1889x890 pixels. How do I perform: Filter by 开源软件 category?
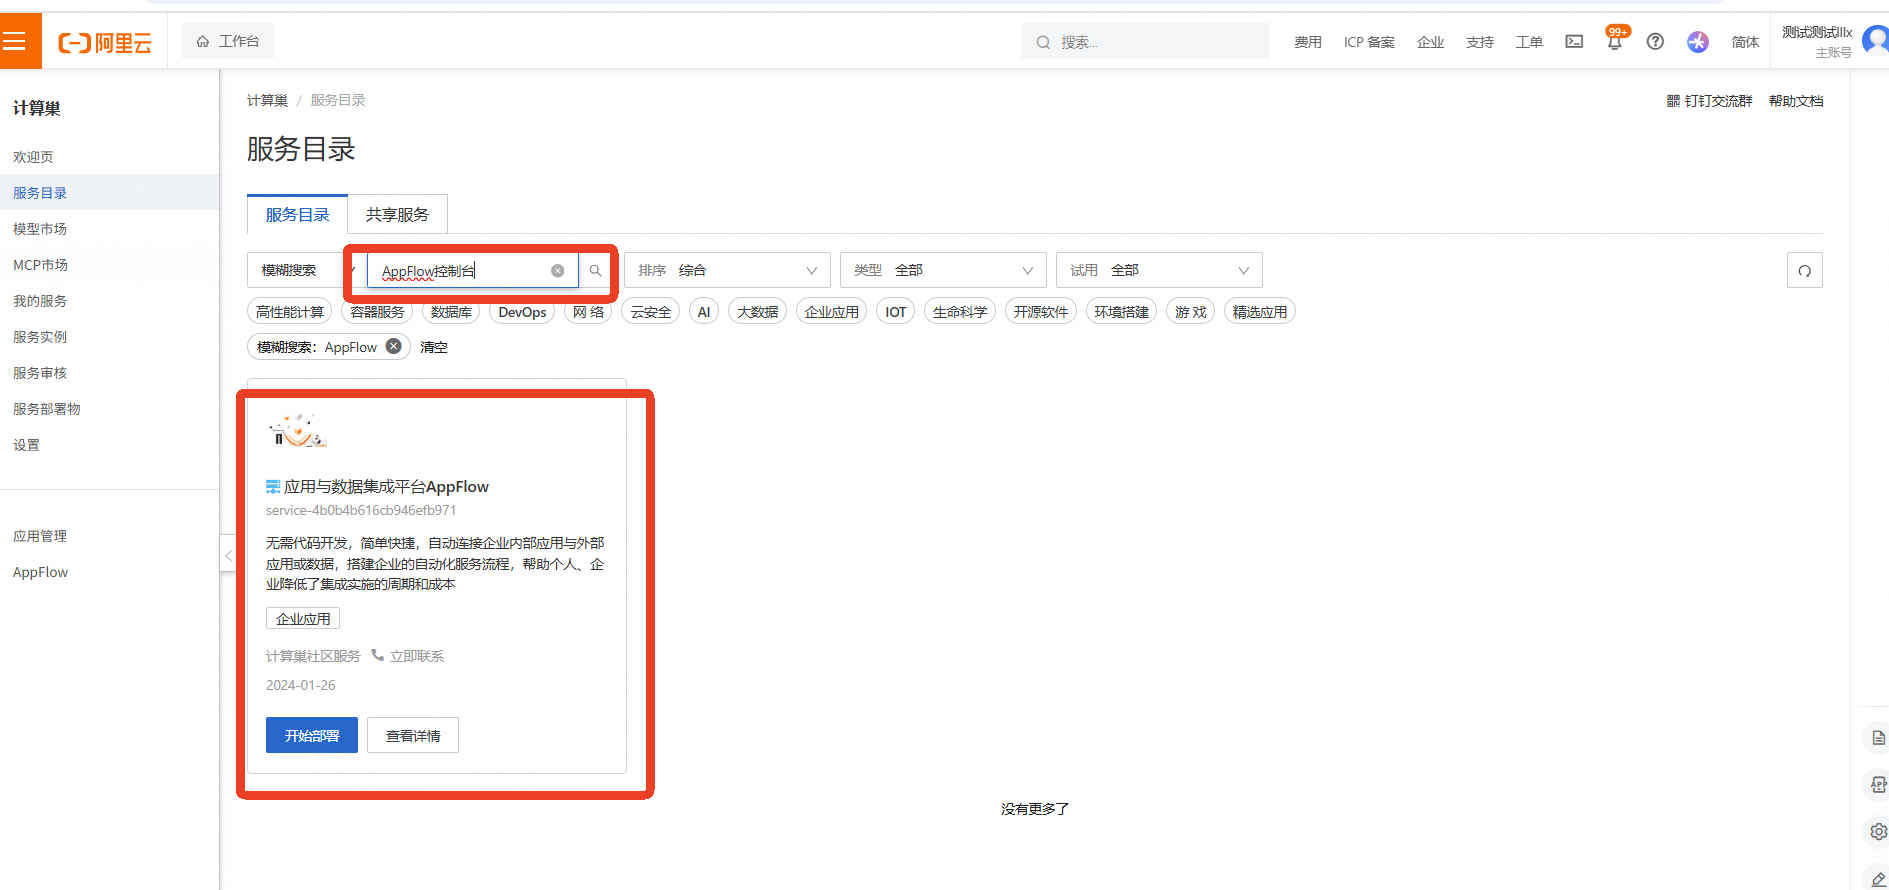(1041, 312)
